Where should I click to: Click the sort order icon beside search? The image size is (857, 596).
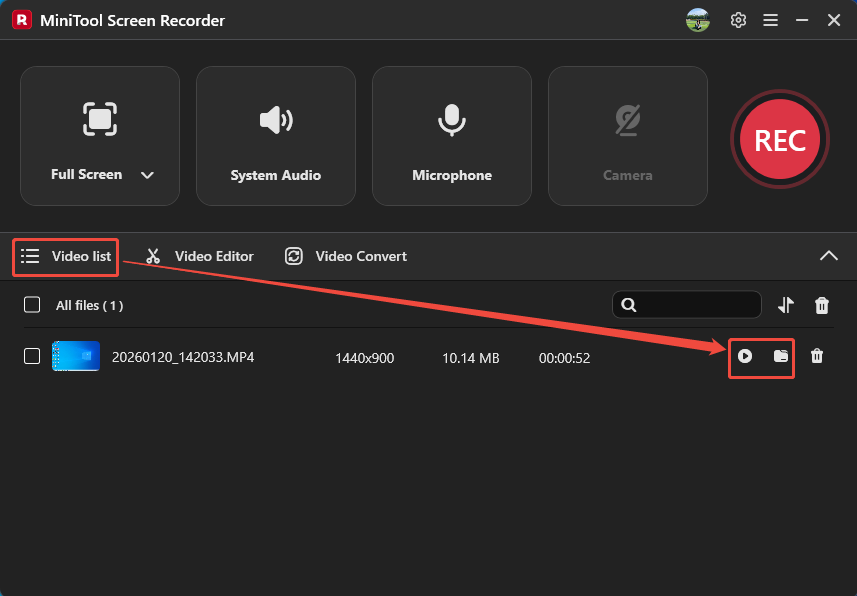(x=786, y=305)
